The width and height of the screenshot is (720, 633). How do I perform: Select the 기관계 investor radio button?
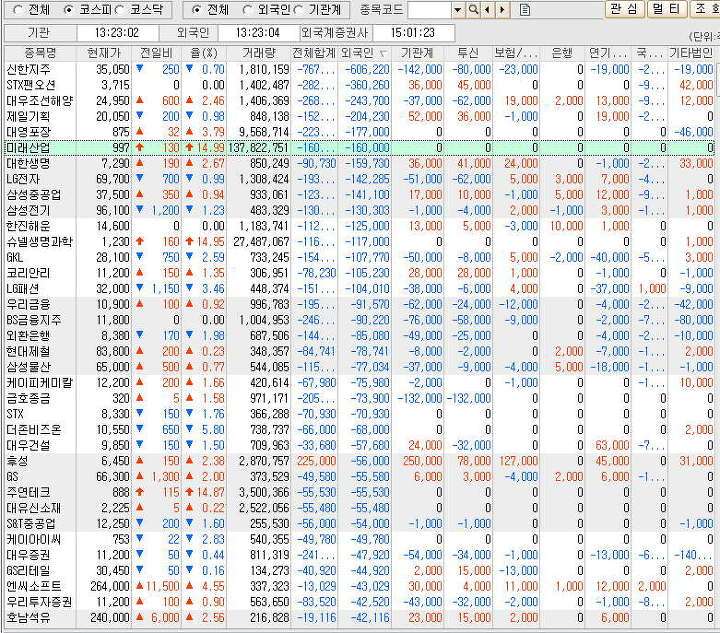point(298,10)
